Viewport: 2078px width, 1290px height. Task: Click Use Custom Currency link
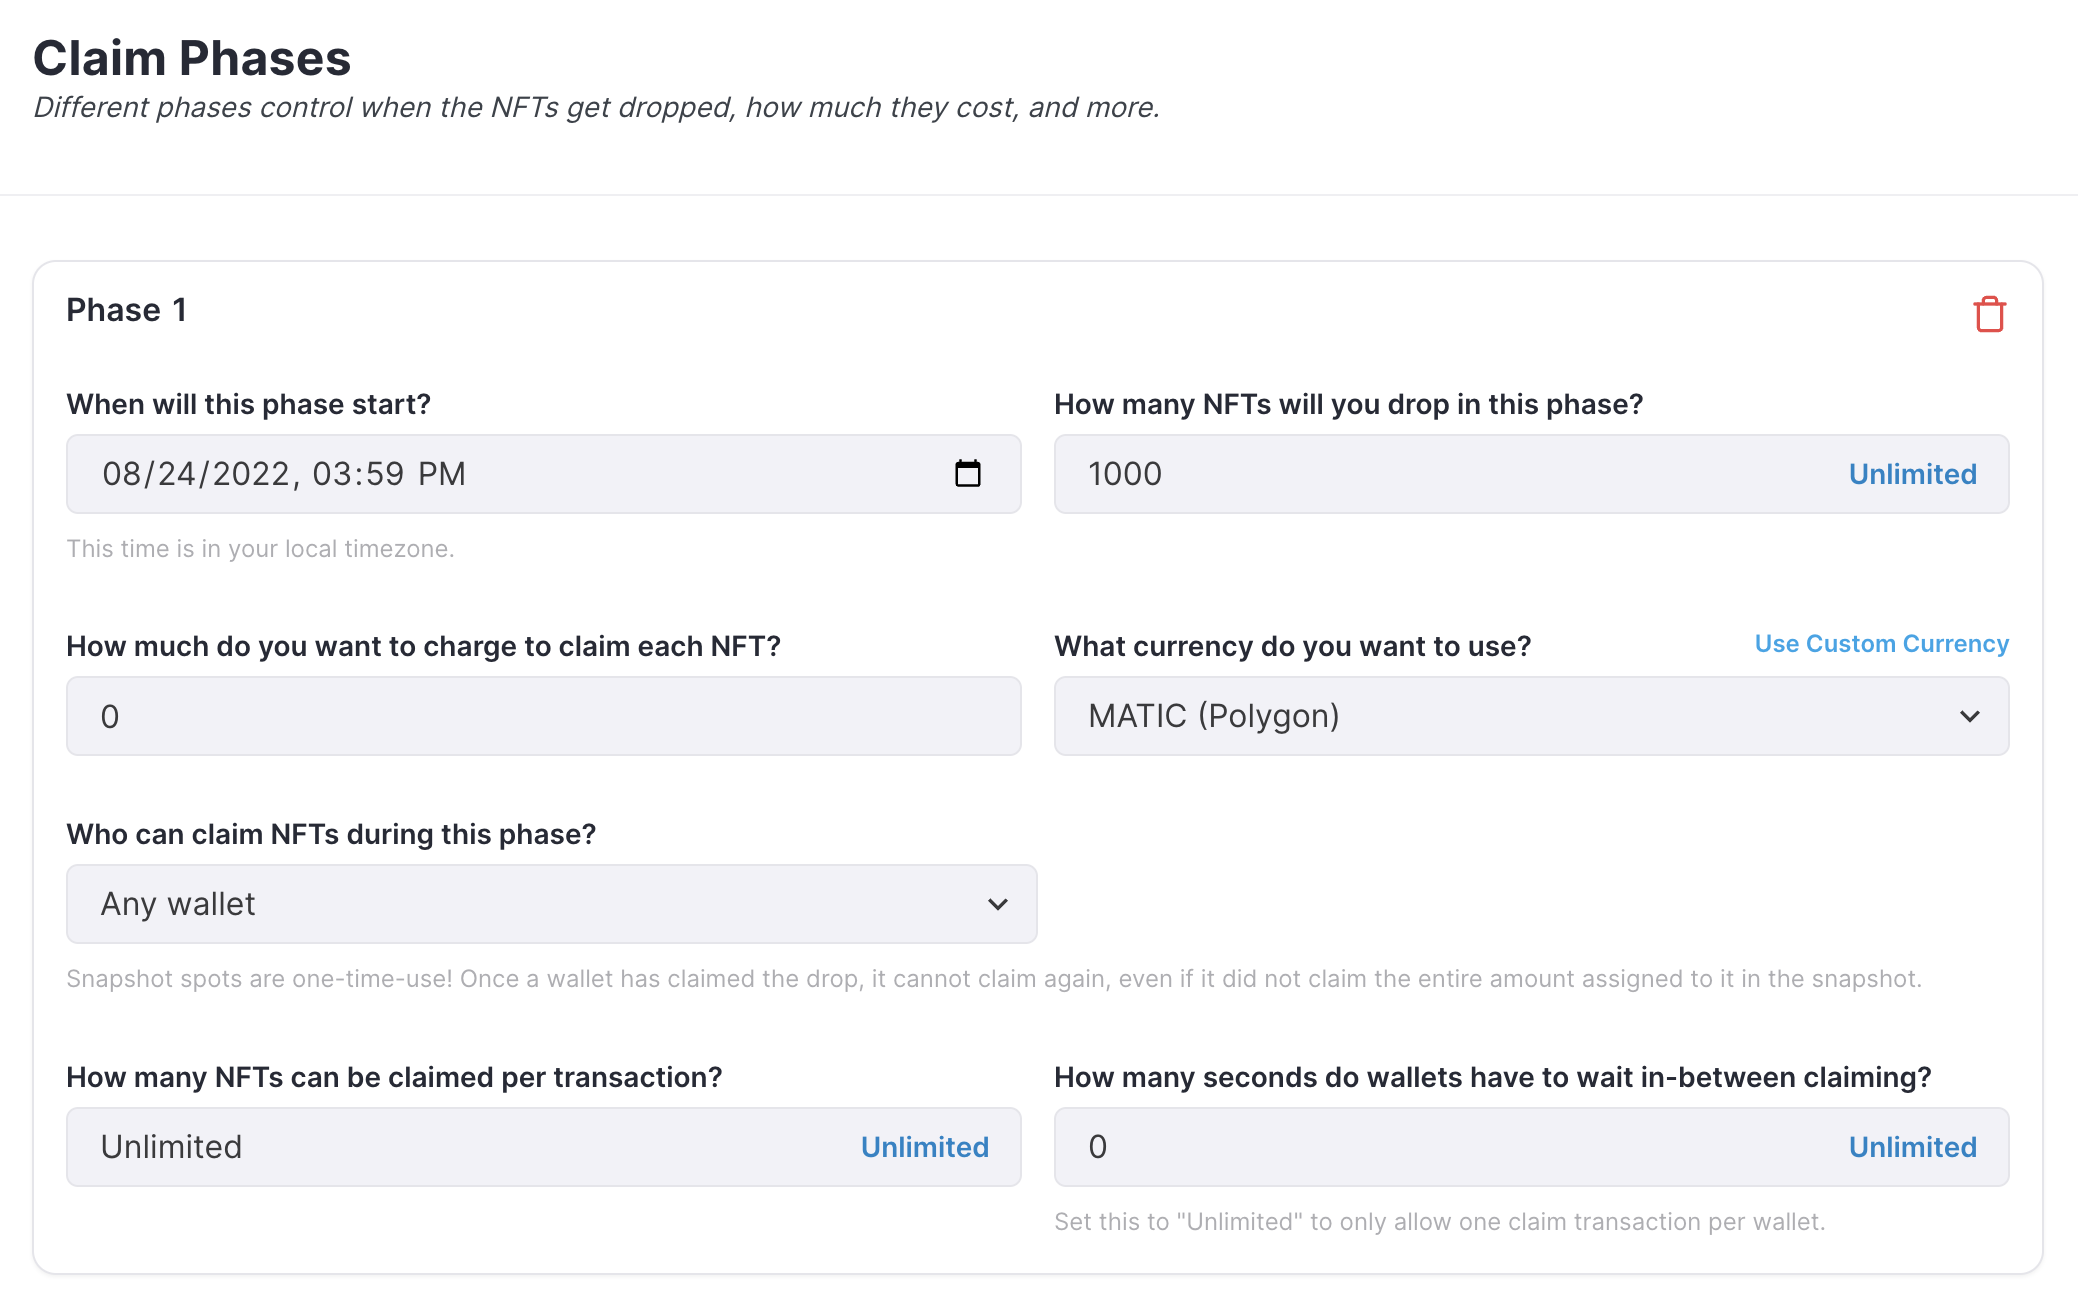click(x=1881, y=644)
